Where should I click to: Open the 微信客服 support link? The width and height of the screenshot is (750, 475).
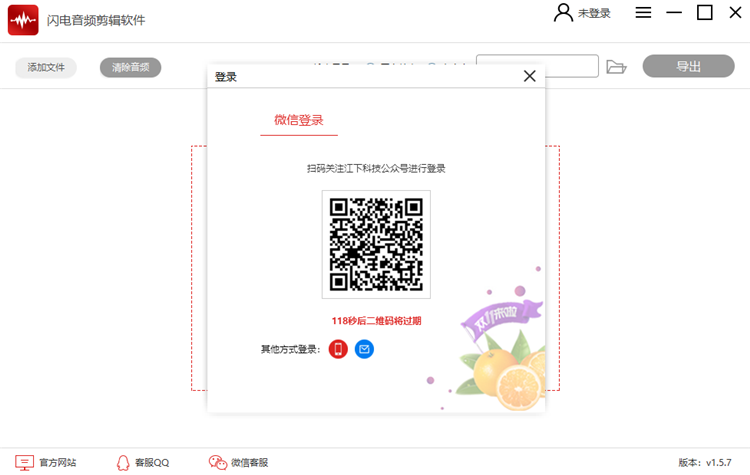click(x=250, y=463)
